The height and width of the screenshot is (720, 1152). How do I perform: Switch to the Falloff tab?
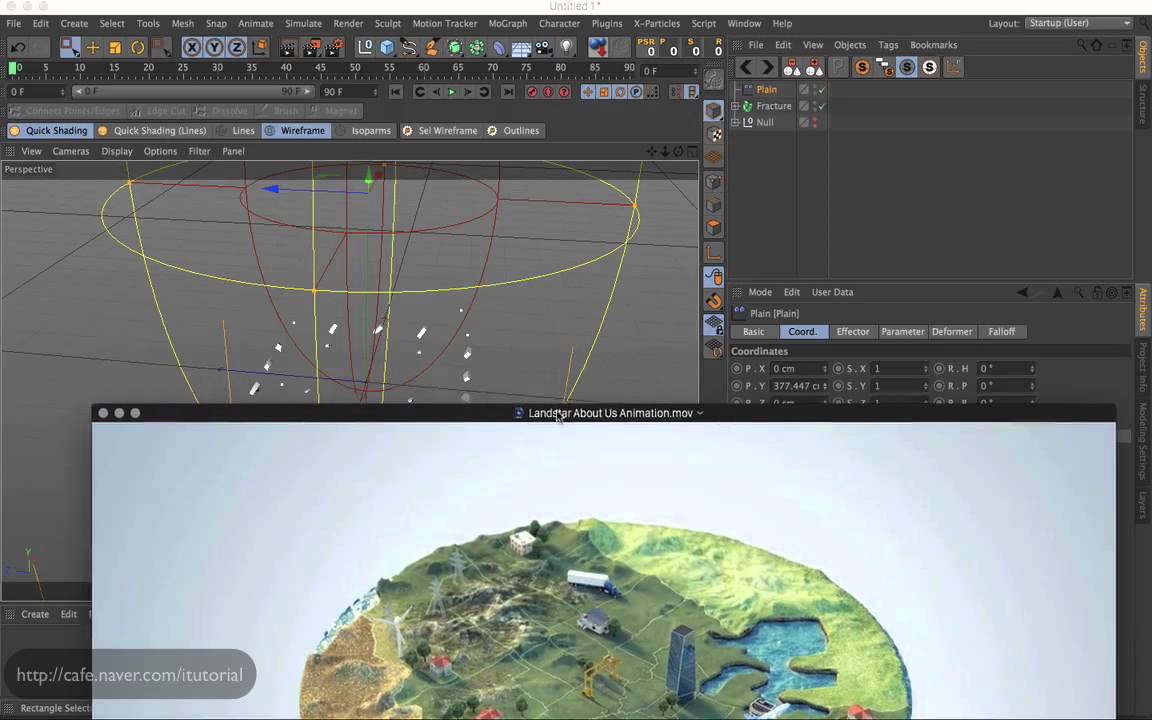(1001, 332)
